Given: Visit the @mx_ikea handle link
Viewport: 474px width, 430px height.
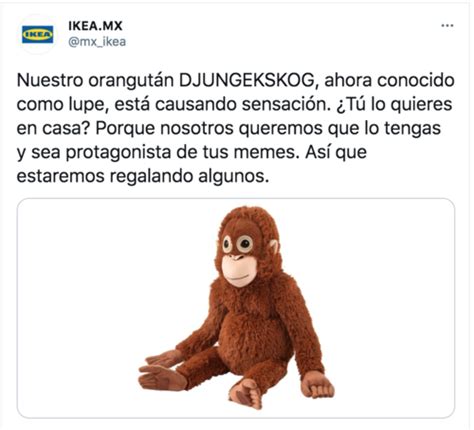Looking at the screenshot, I should [97, 42].
